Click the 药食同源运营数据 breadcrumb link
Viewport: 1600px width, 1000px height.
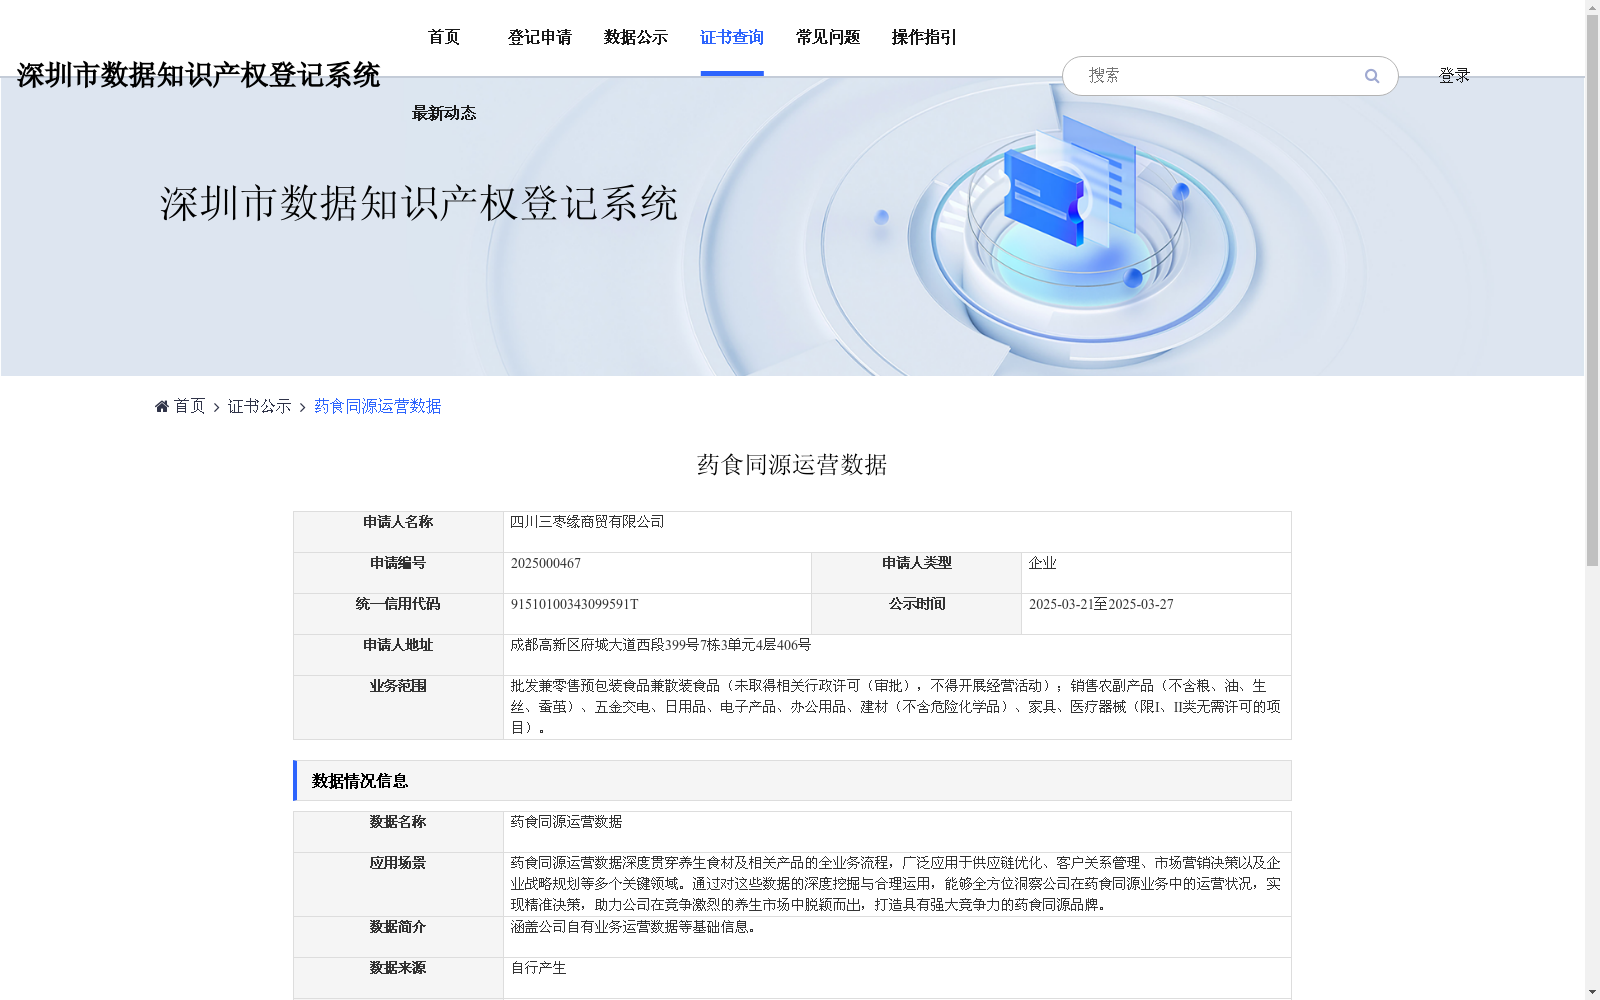click(x=378, y=406)
